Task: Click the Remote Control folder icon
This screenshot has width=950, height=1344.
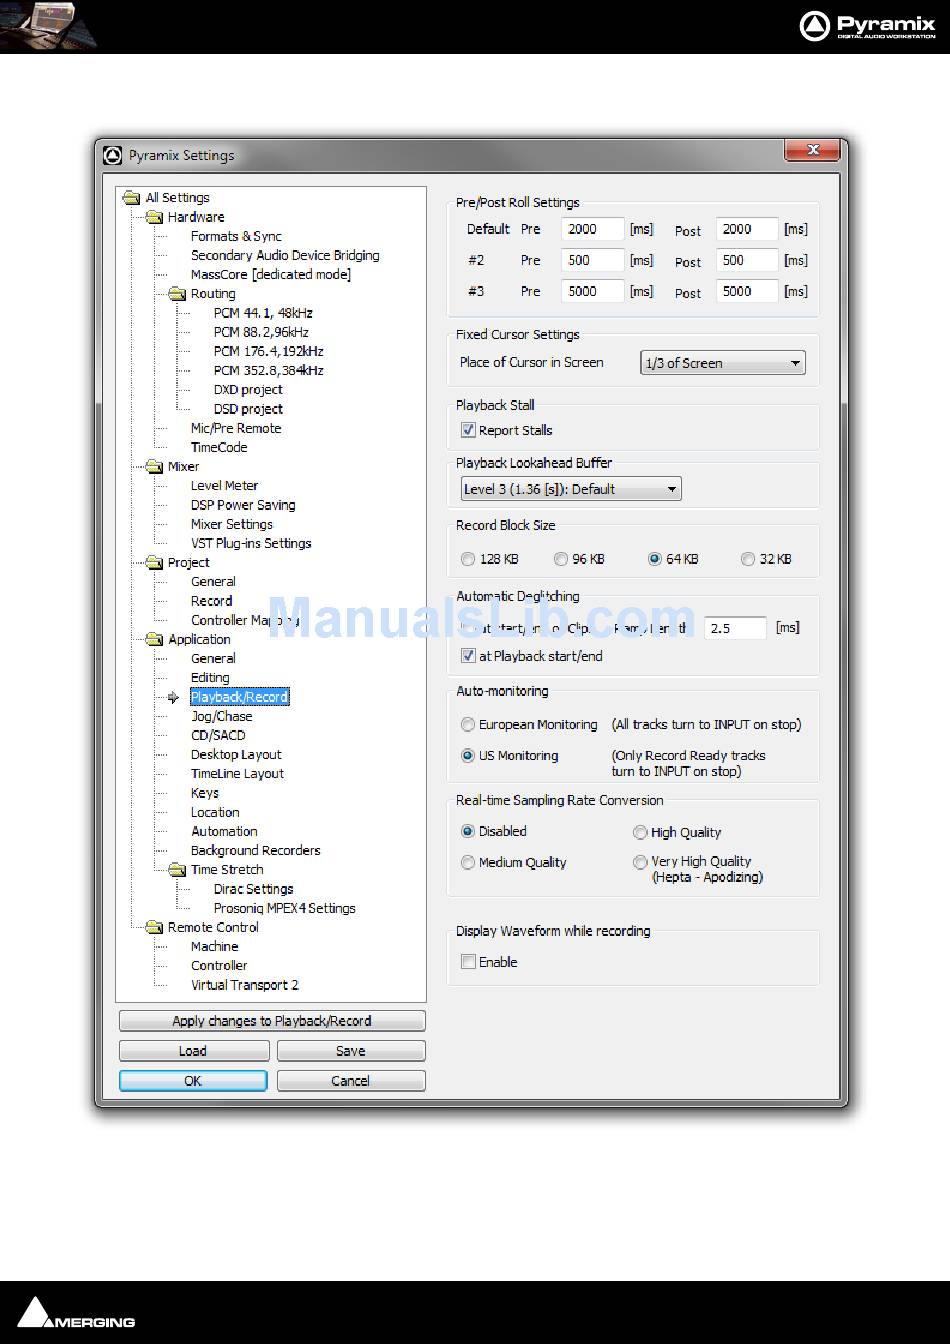Action: point(154,927)
